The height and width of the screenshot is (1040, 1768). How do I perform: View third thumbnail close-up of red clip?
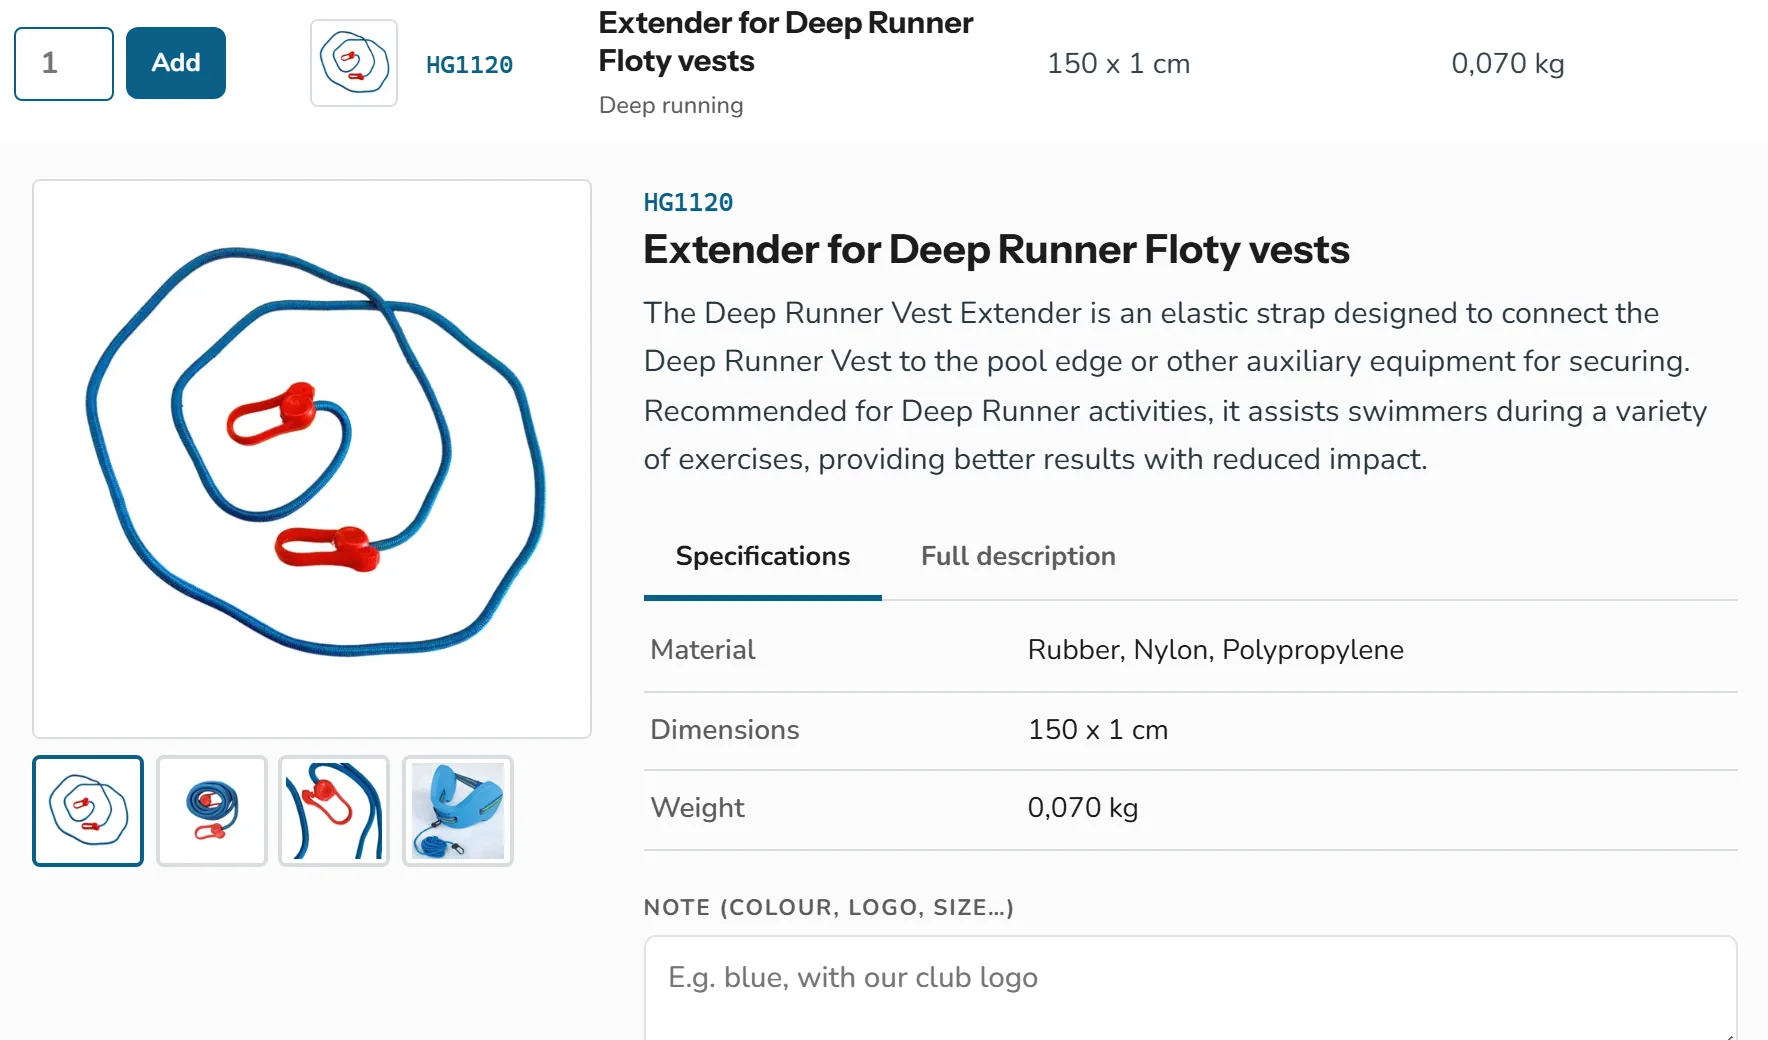(334, 811)
